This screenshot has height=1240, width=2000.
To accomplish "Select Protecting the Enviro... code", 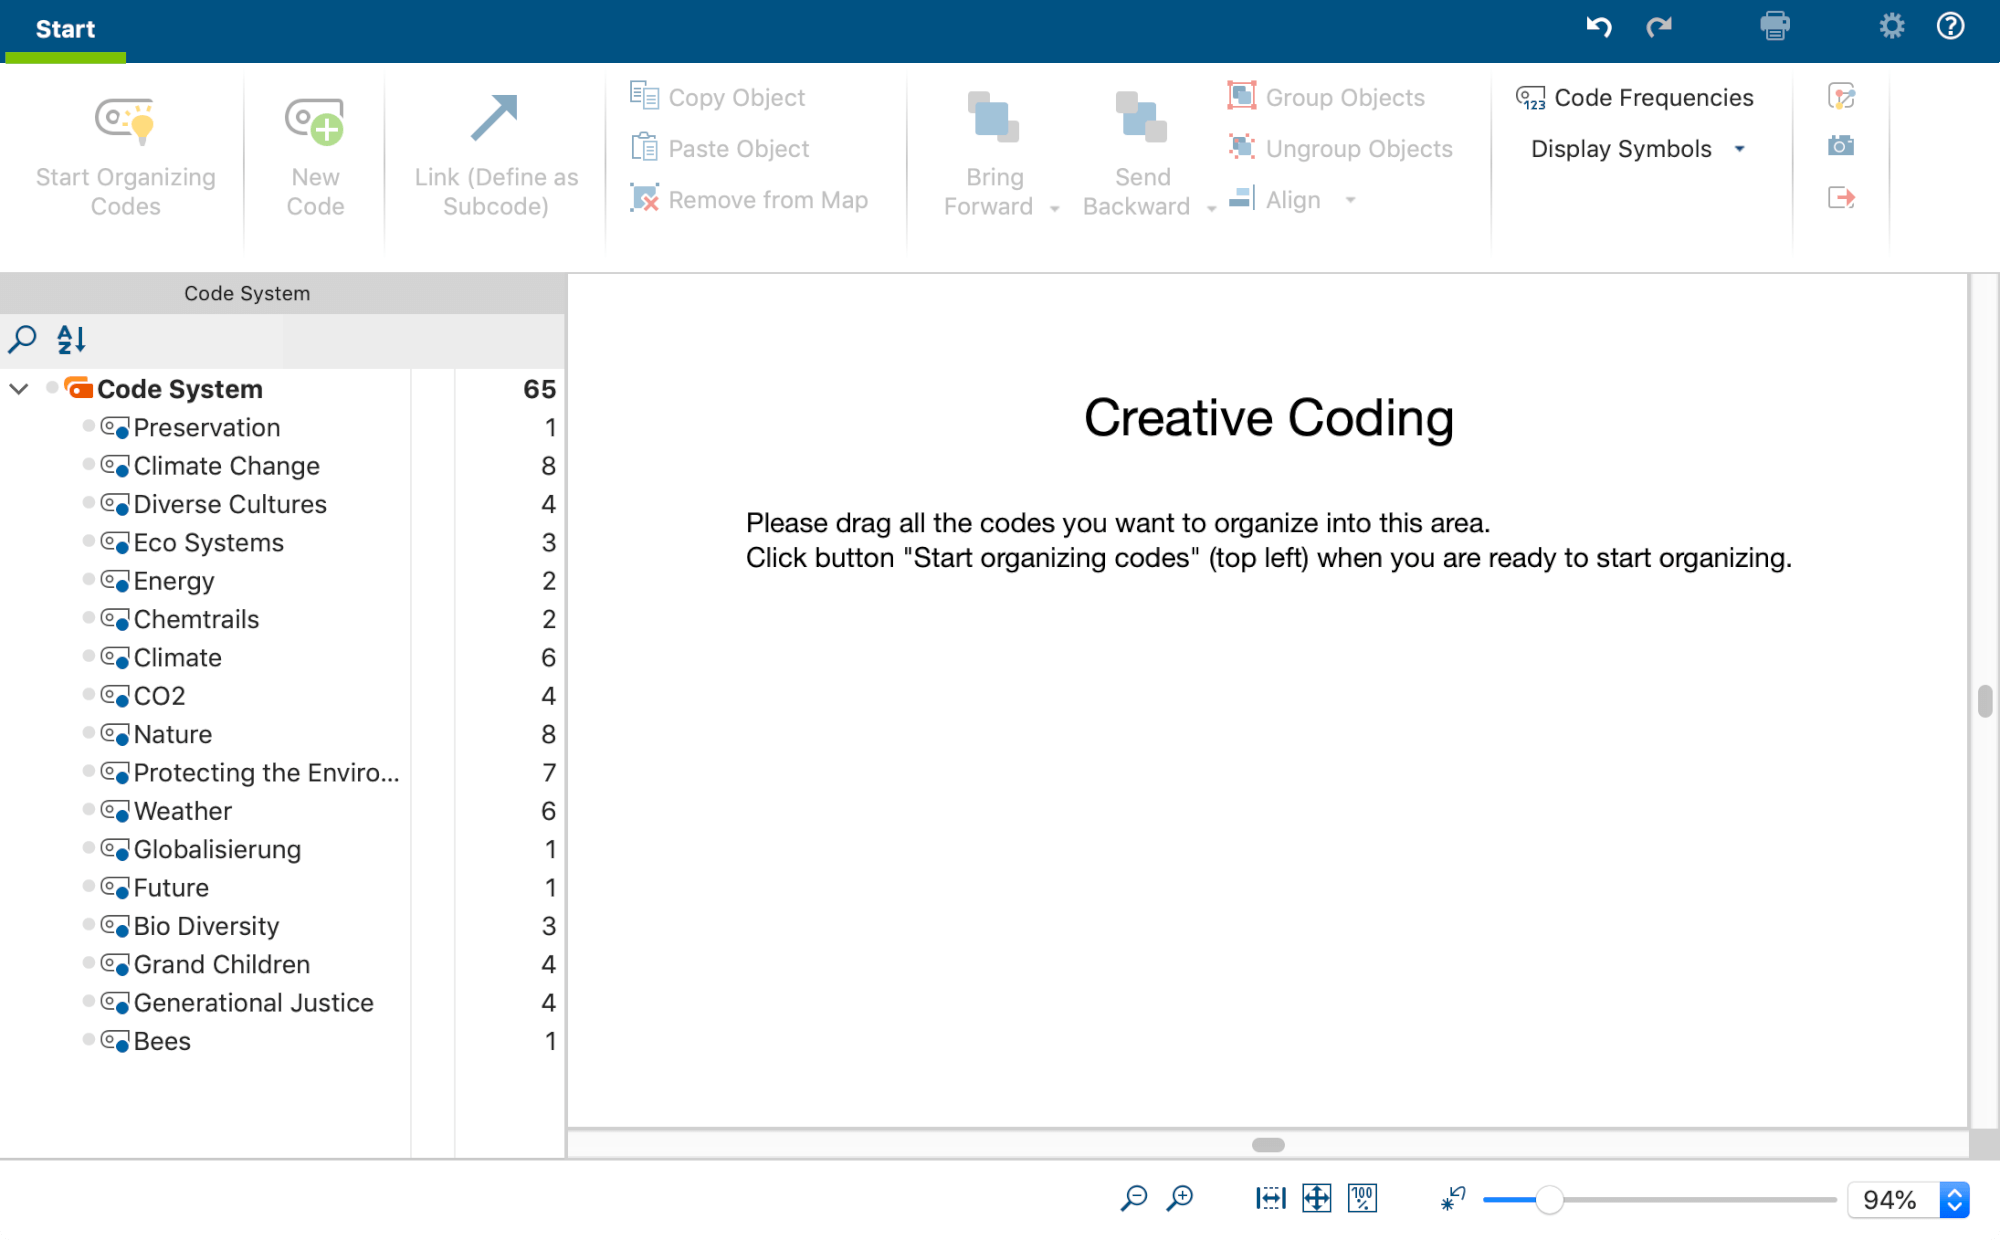I will pos(266,773).
